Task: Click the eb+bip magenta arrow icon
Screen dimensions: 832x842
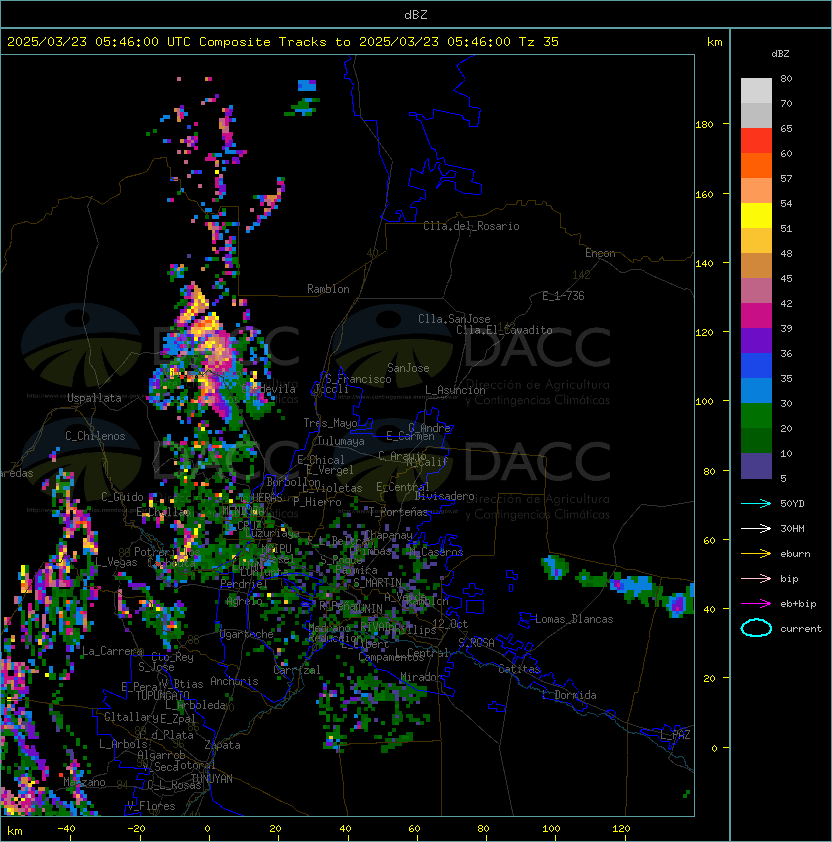Action: 756,604
